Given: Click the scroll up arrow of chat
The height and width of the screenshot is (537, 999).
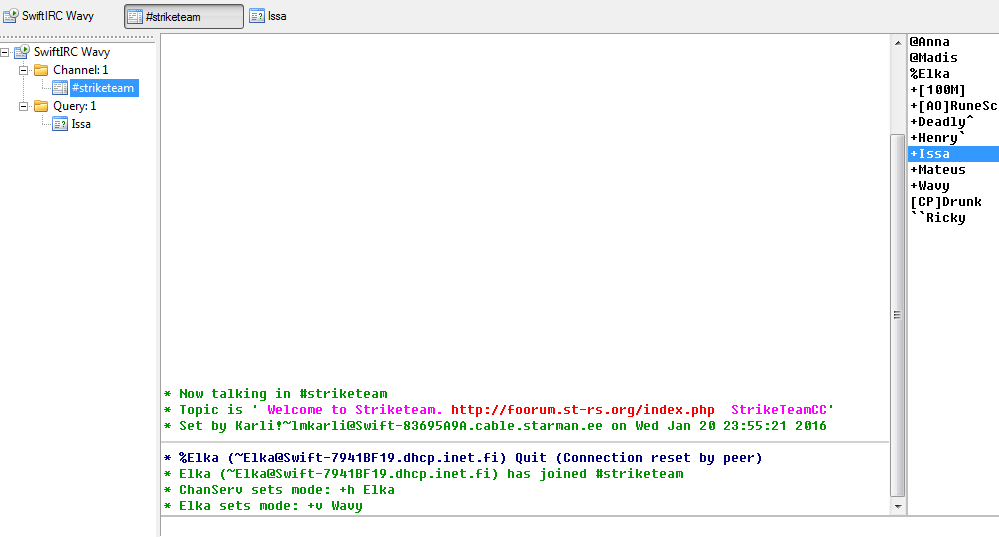Looking at the screenshot, I should point(898,43).
